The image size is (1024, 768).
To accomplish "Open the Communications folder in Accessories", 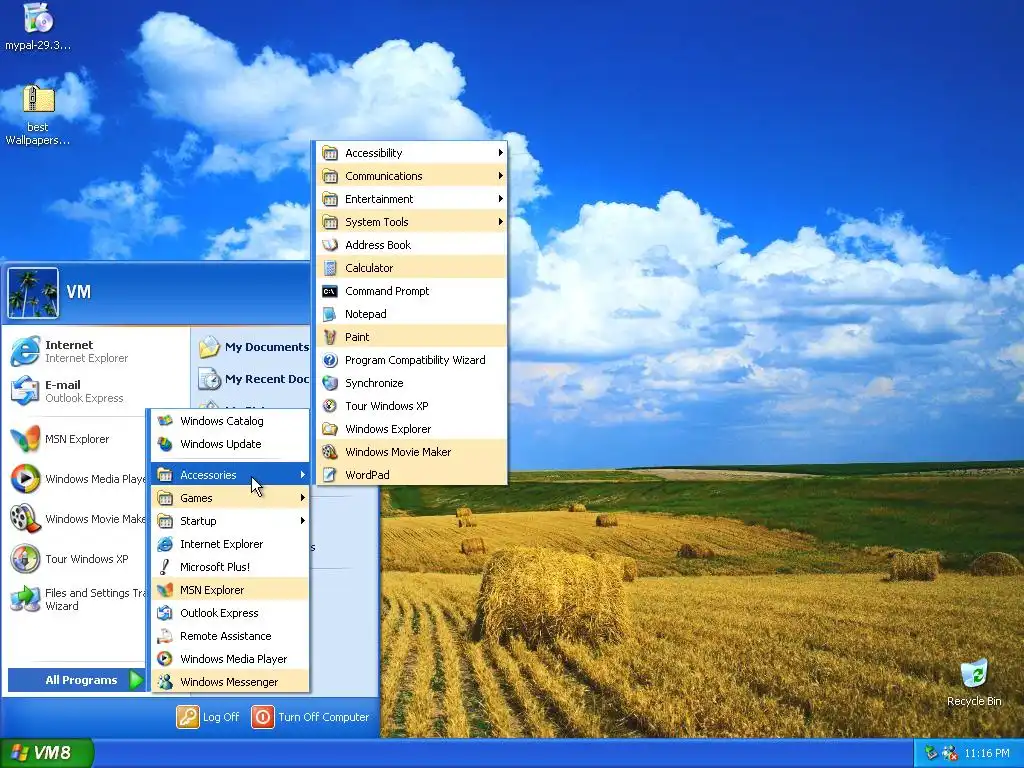I will (412, 176).
